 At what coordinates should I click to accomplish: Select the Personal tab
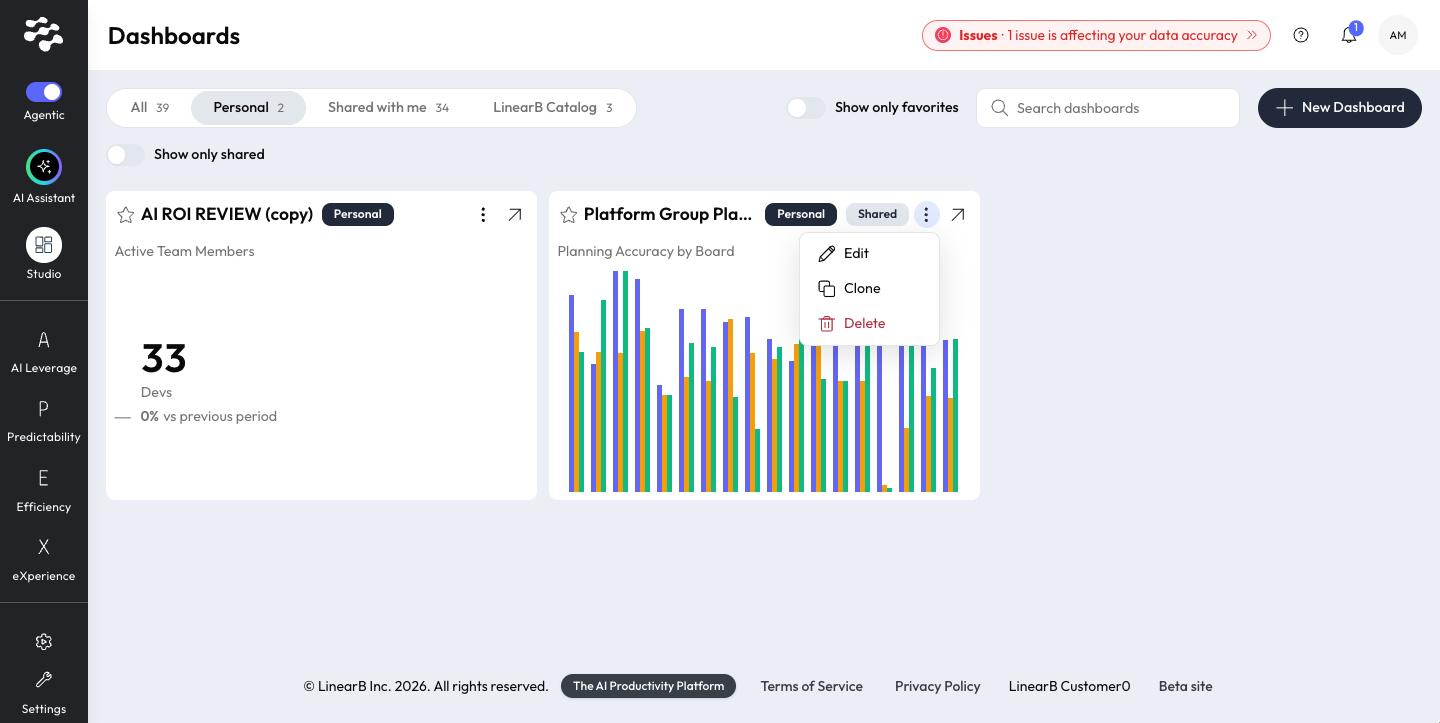248,108
